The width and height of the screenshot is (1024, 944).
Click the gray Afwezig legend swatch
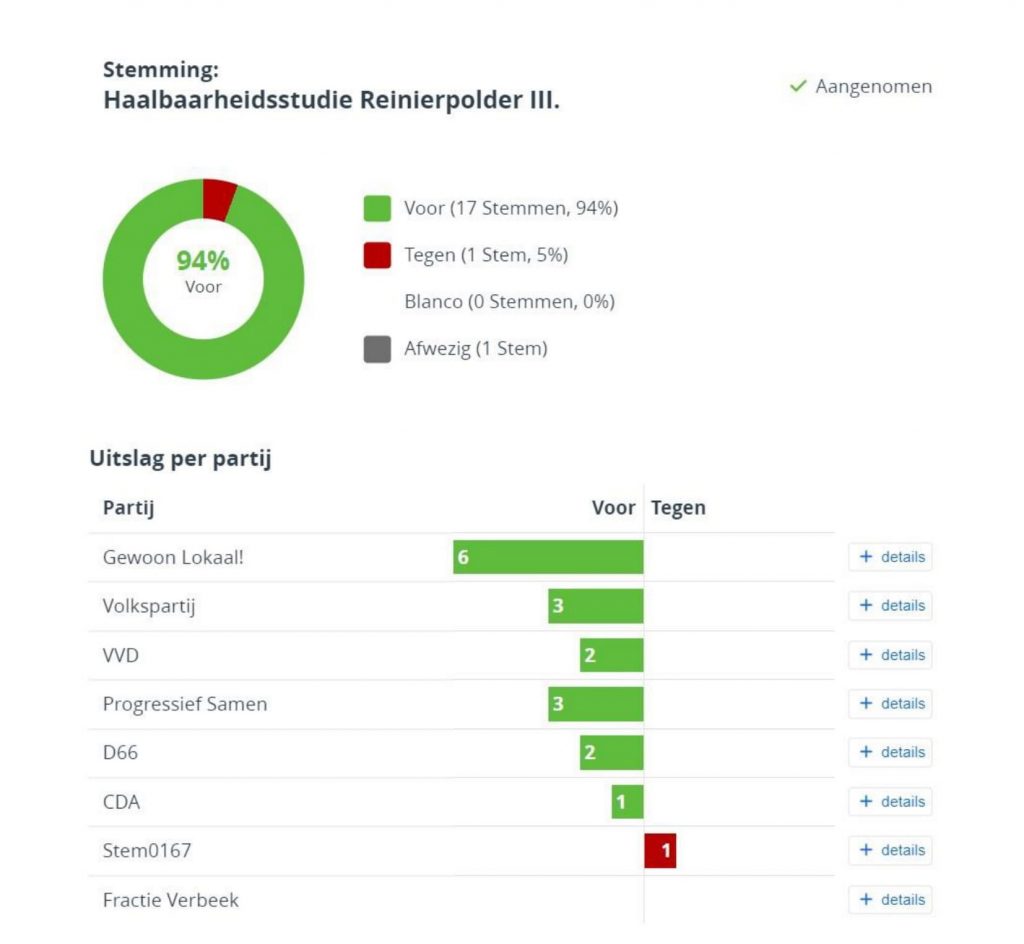tap(377, 349)
